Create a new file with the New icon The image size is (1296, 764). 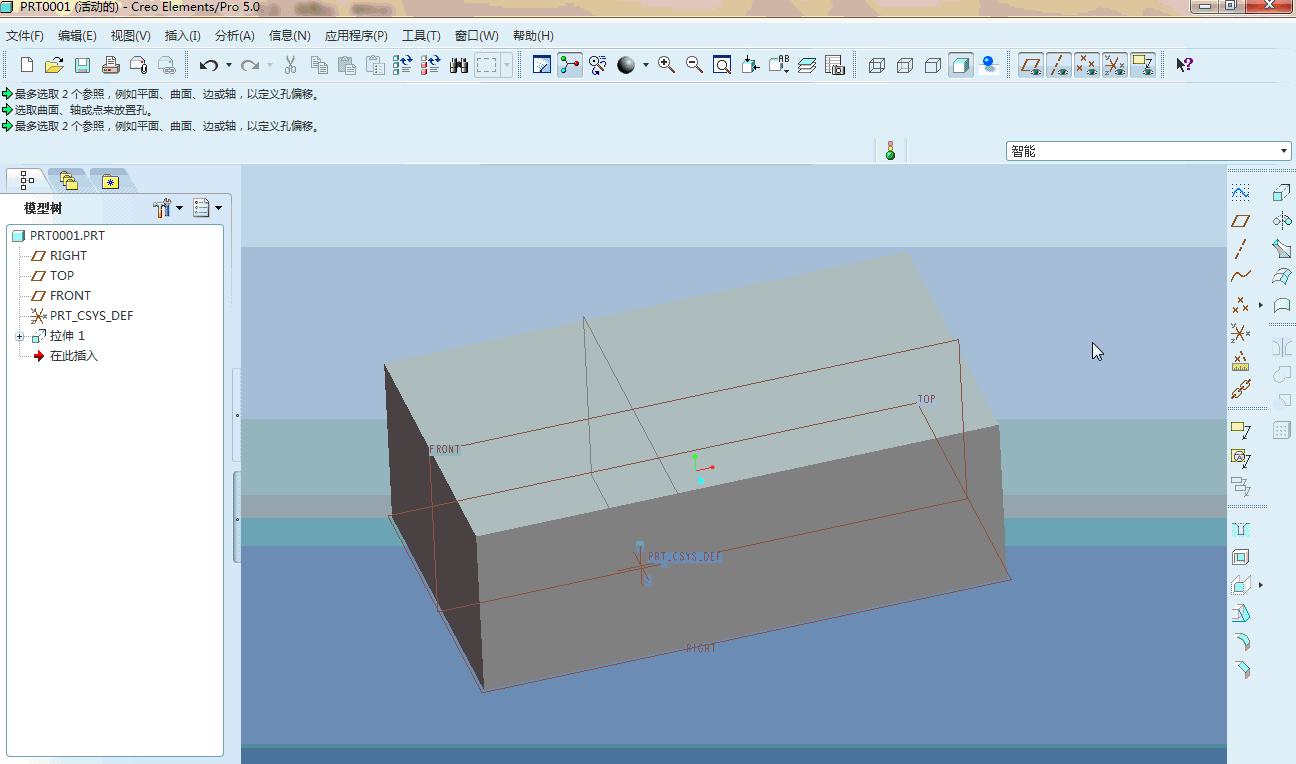(x=27, y=65)
